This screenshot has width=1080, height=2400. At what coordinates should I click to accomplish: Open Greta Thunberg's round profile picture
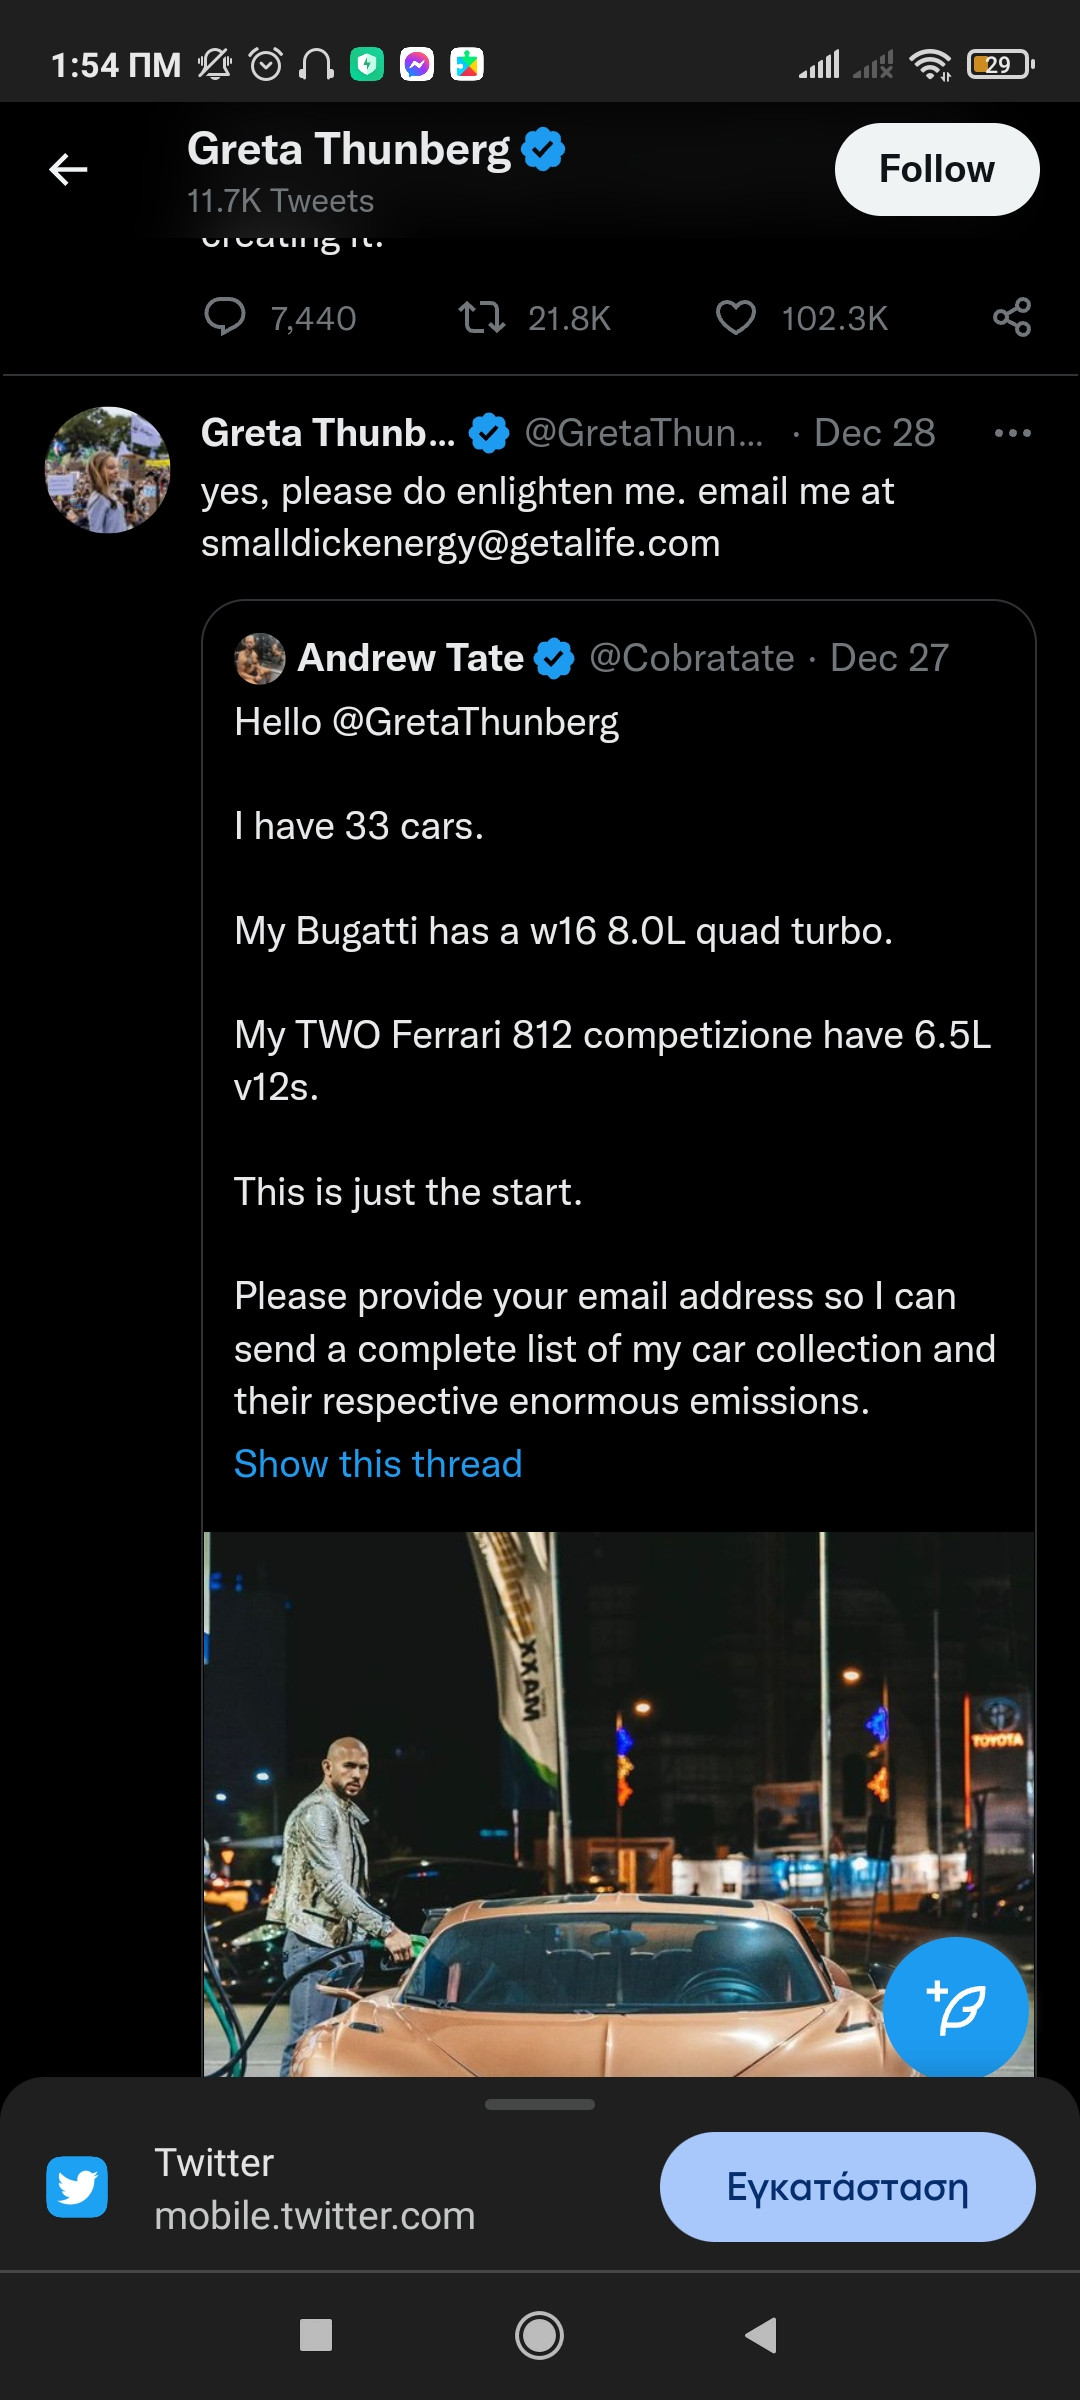(108, 470)
